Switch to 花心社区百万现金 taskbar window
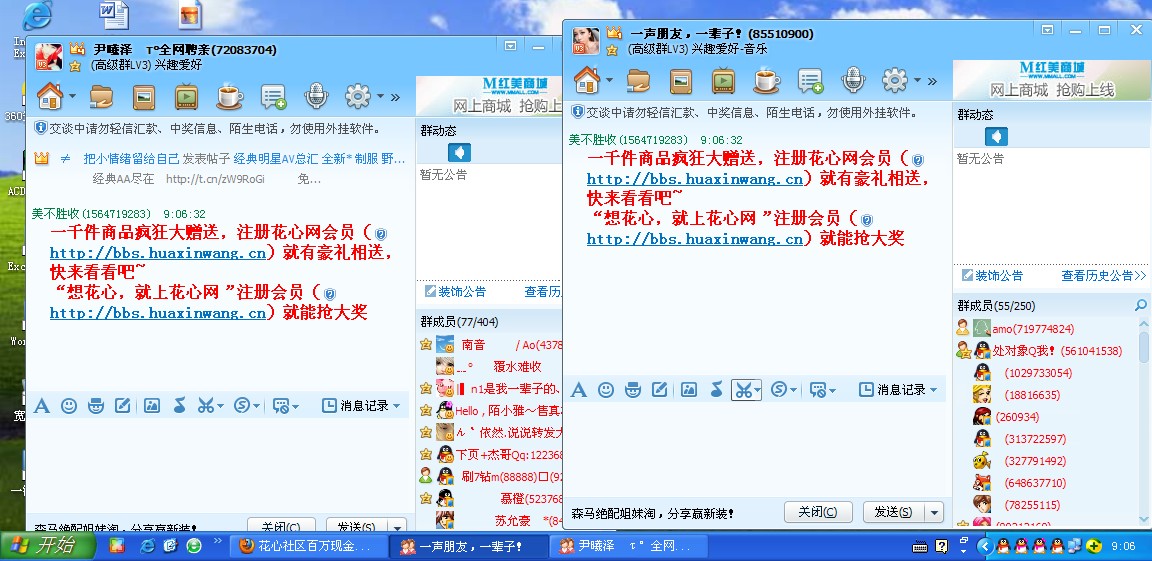Viewport: 1152px width, 561px height. (x=309, y=546)
